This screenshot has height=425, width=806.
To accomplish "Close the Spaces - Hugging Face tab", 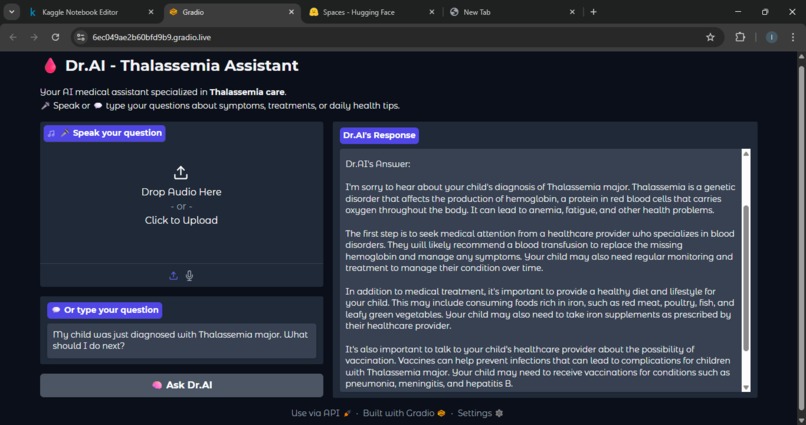I will pyautogui.click(x=432, y=12).
